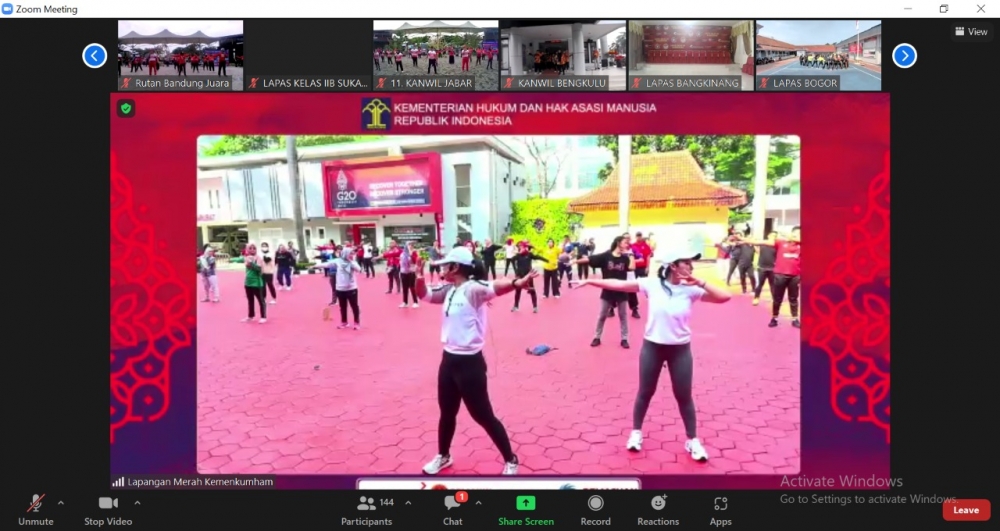Select 11. KANWIL JABAR video thumbnail

click(436, 55)
